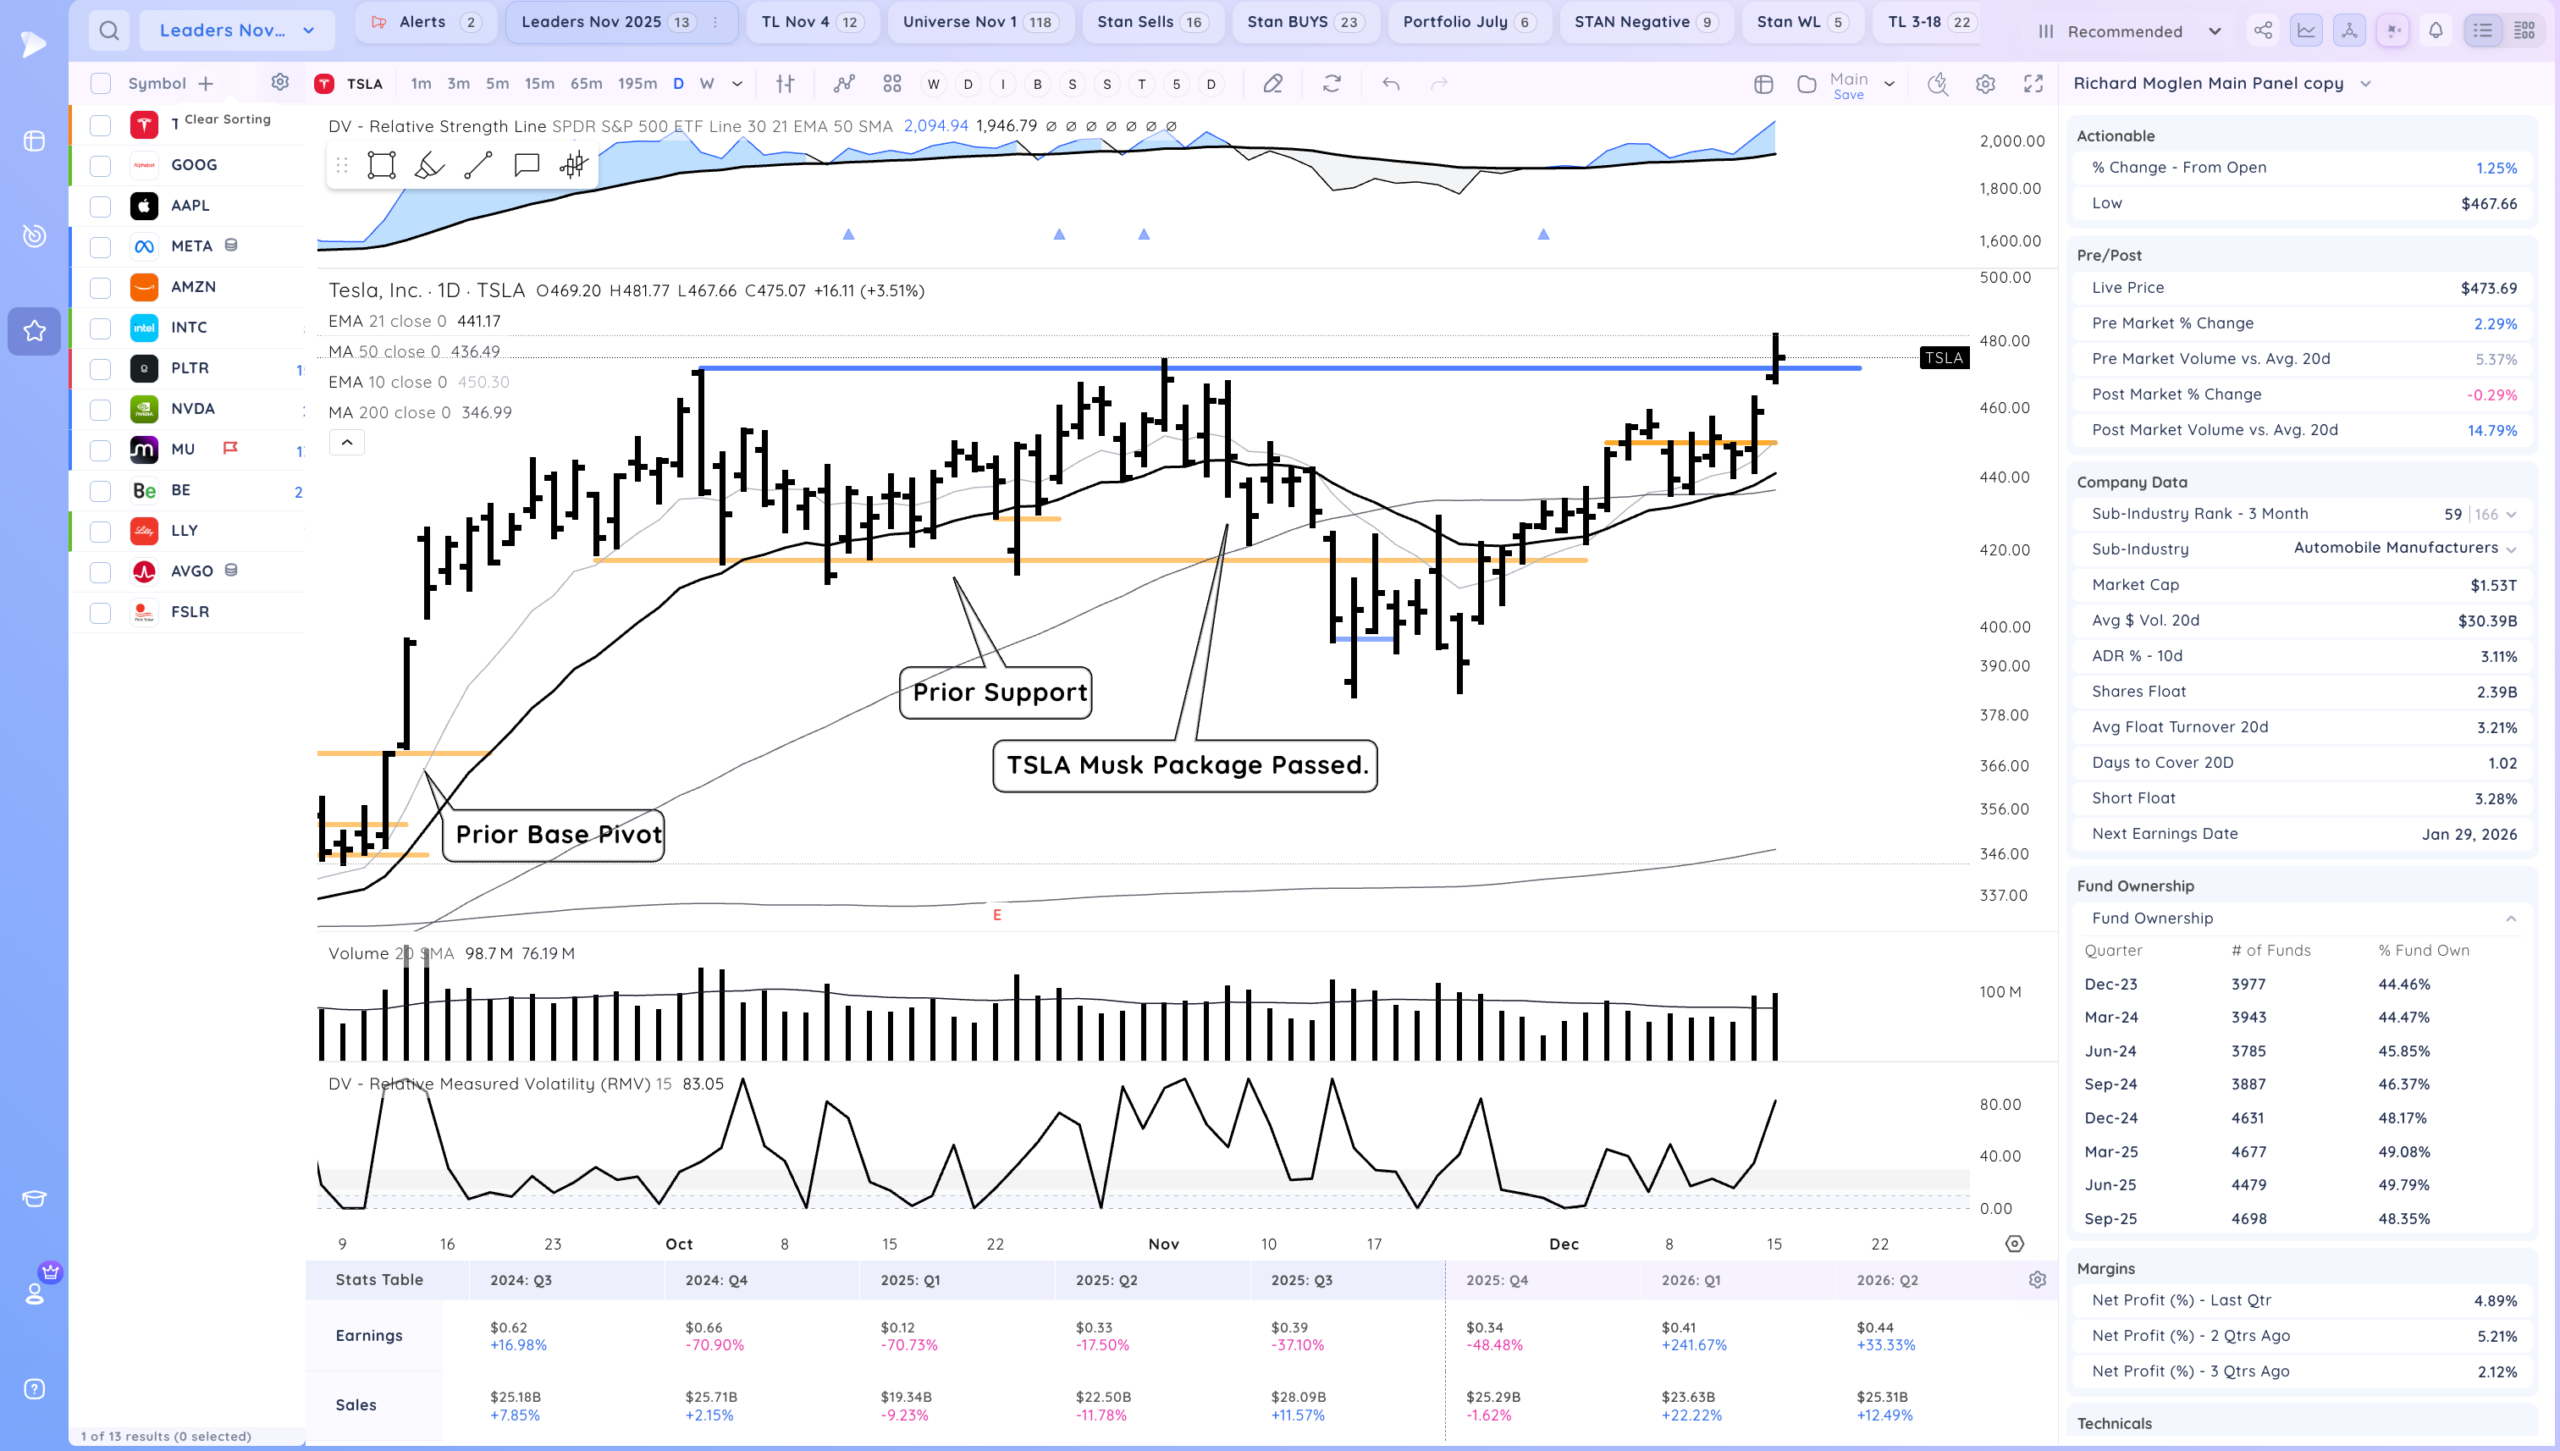Open the favorites star sidebar icon
This screenshot has height=1451, width=2560.
coord(34,331)
